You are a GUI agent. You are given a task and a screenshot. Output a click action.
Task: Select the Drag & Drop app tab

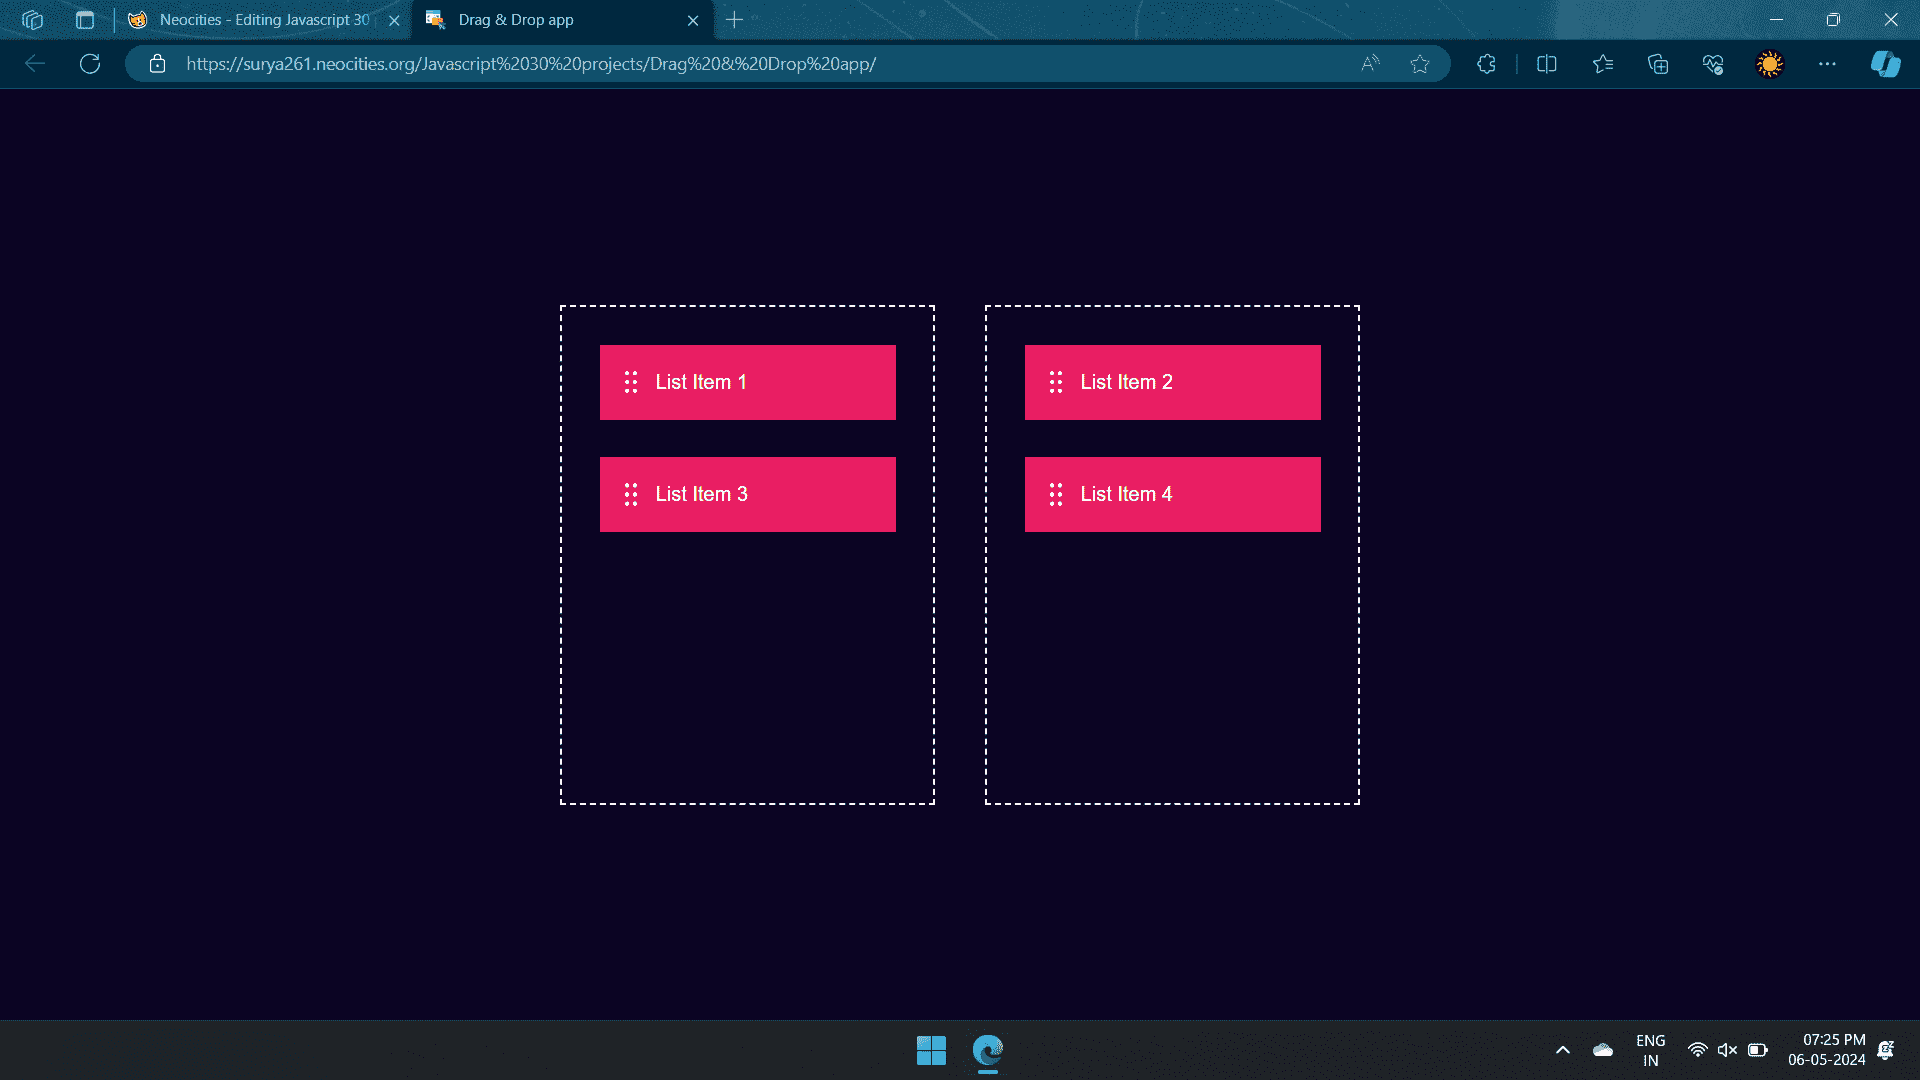click(x=540, y=20)
